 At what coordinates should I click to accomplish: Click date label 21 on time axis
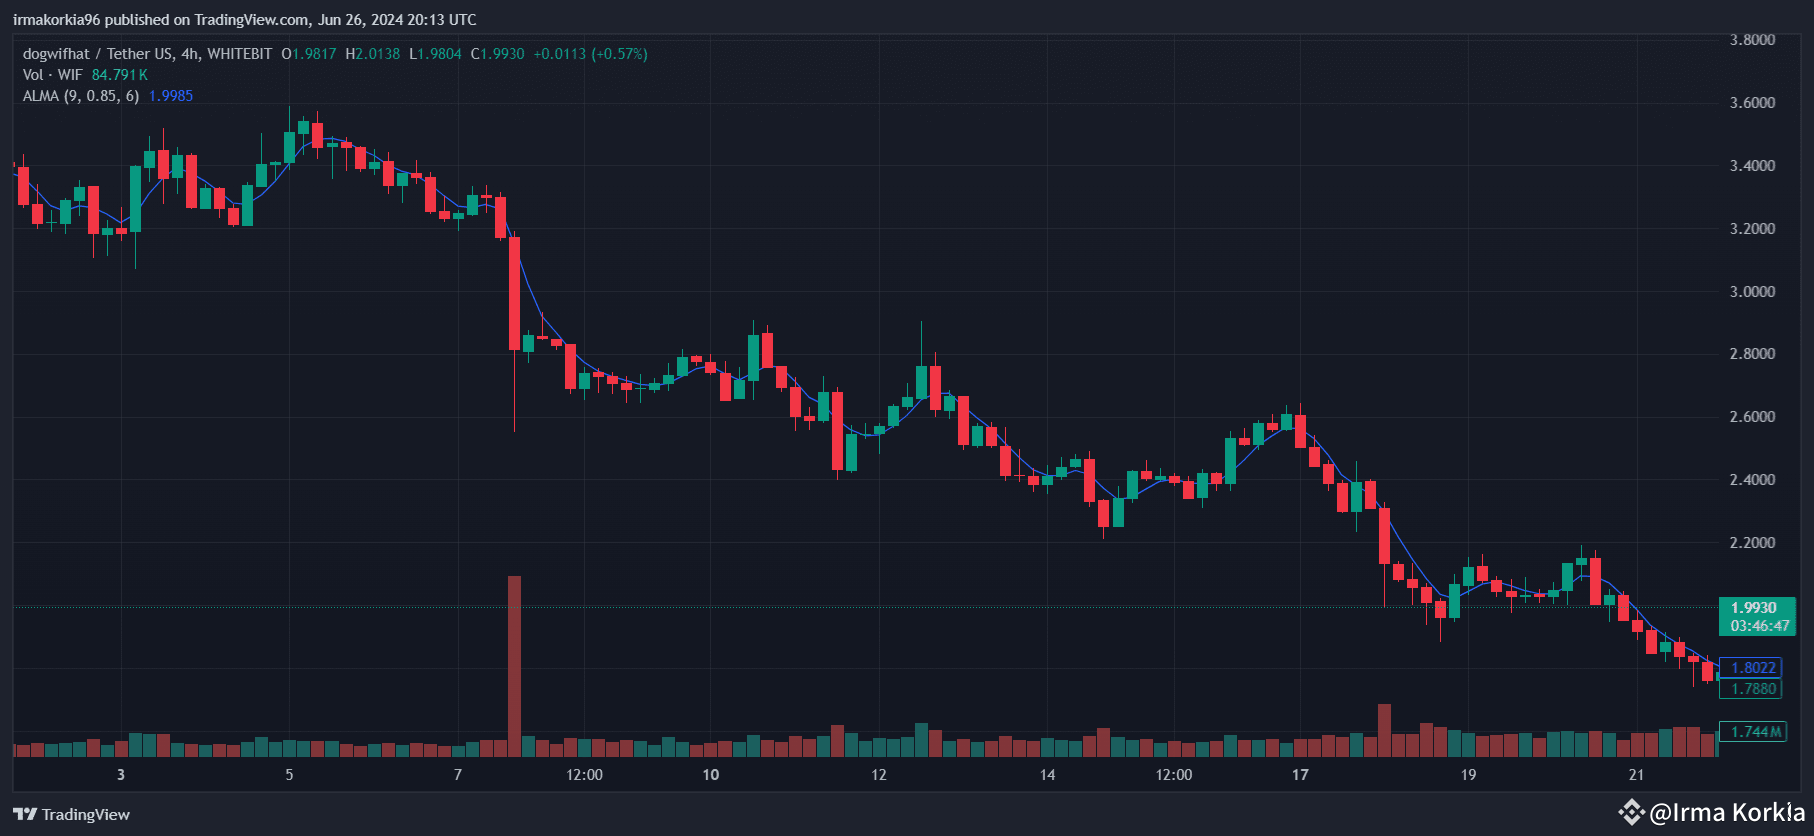[1636, 775]
